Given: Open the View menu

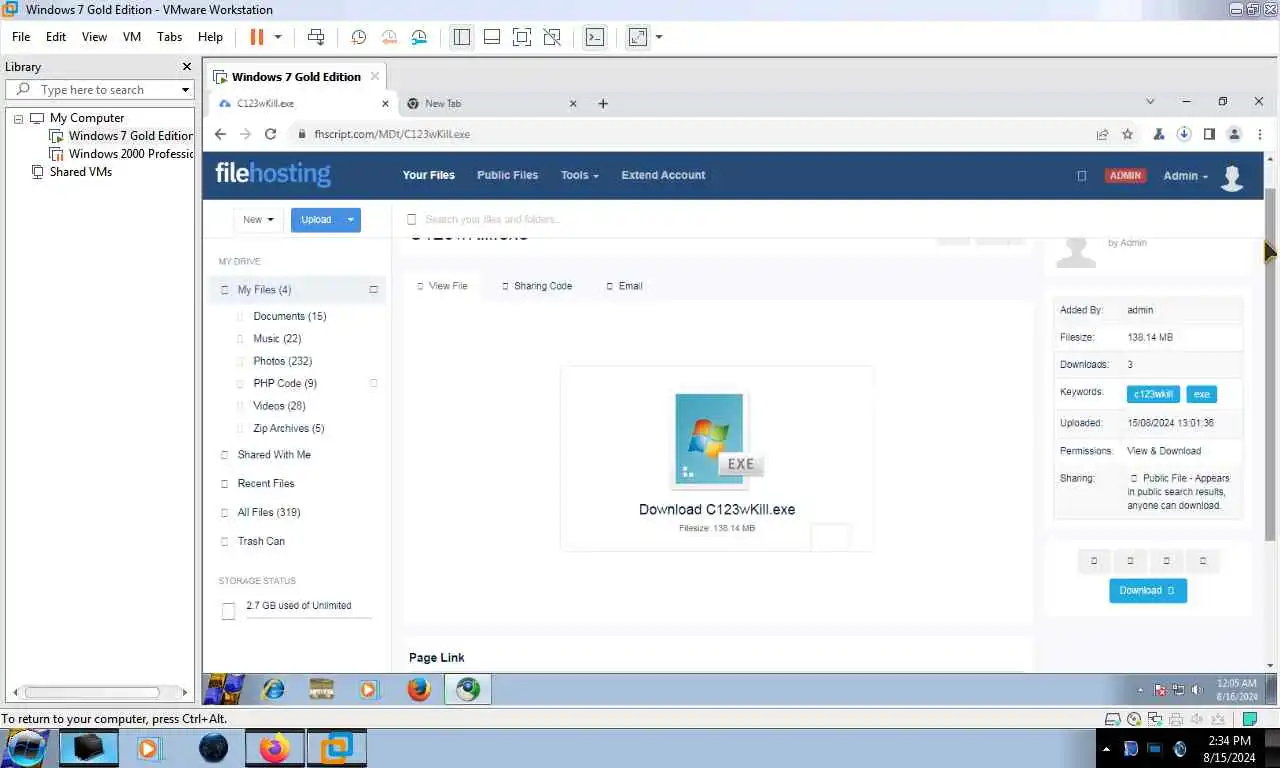Looking at the screenshot, I should pyautogui.click(x=94, y=37).
